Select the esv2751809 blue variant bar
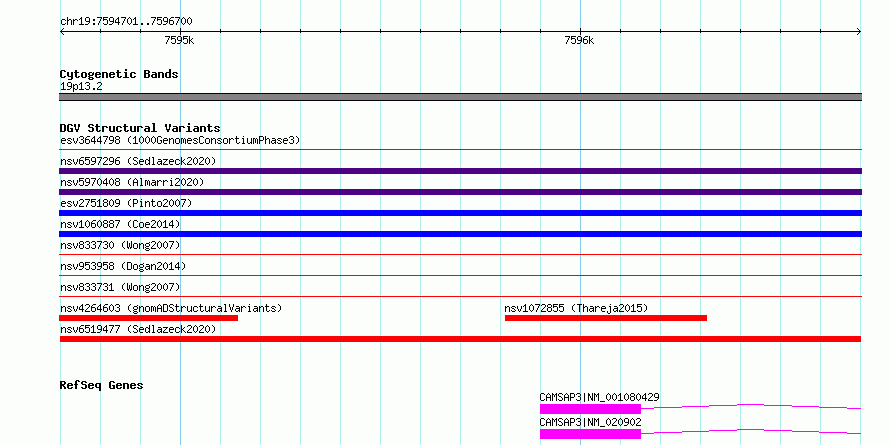 click(460, 213)
